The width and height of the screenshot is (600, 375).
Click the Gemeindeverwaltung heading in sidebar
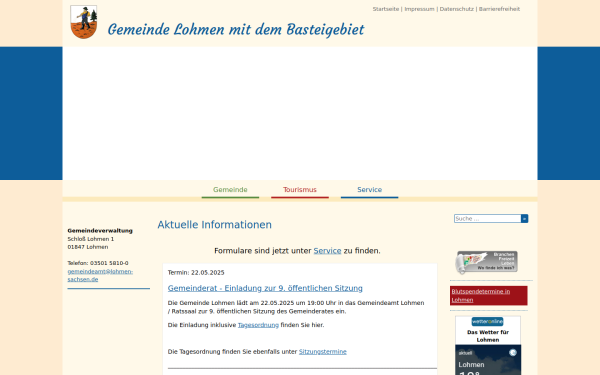pos(100,231)
